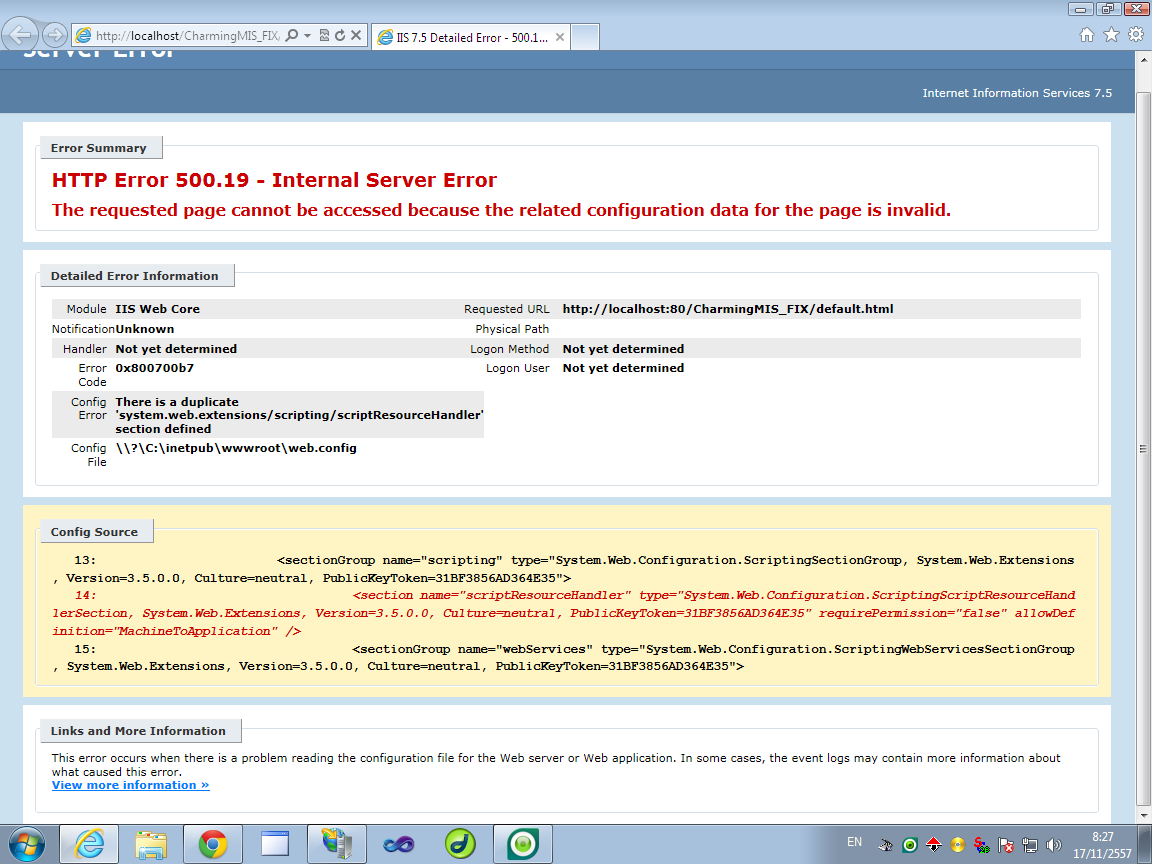Click the localhost URL address field
This screenshot has width=1152, height=864.
[x=180, y=36]
